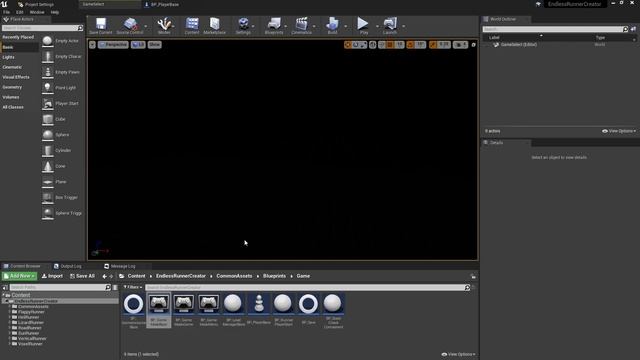The height and width of the screenshot is (360, 640).
Task: Open the viewport options dropdown arrow
Action: click(92, 44)
